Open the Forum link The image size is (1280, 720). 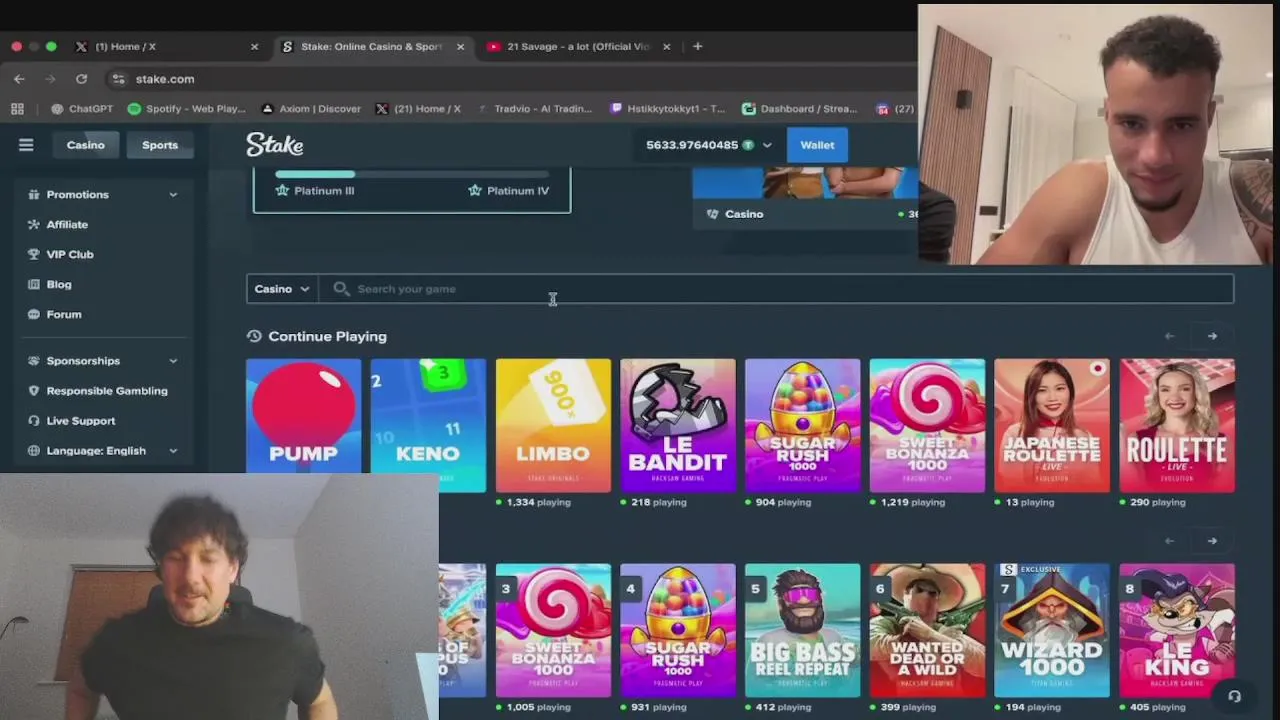tap(64, 315)
